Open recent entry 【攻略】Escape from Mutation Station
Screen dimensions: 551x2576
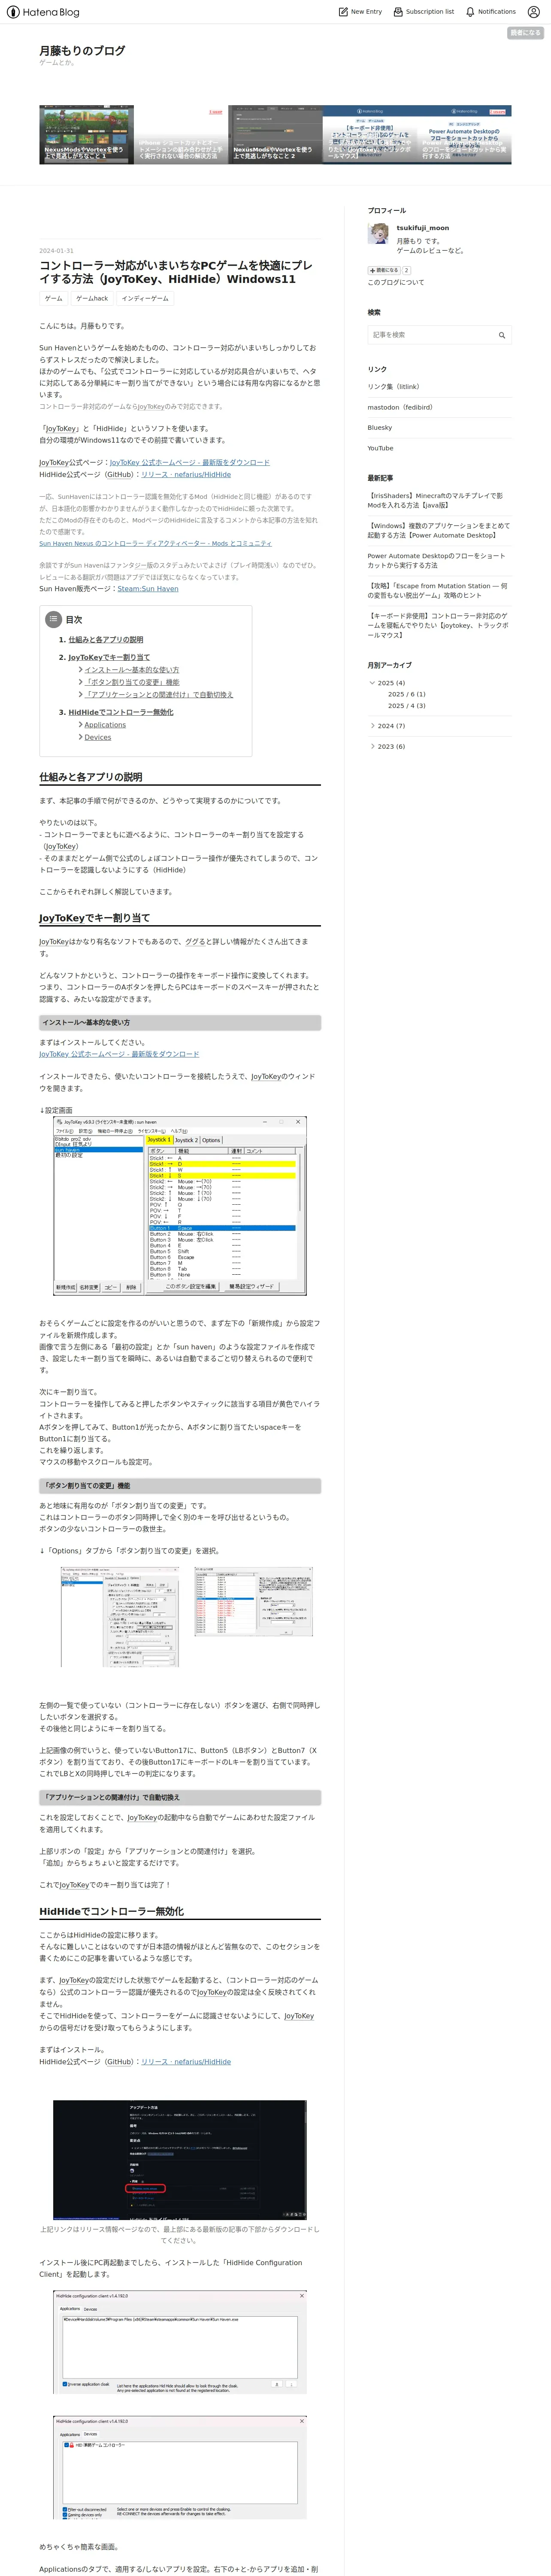point(439,591)
